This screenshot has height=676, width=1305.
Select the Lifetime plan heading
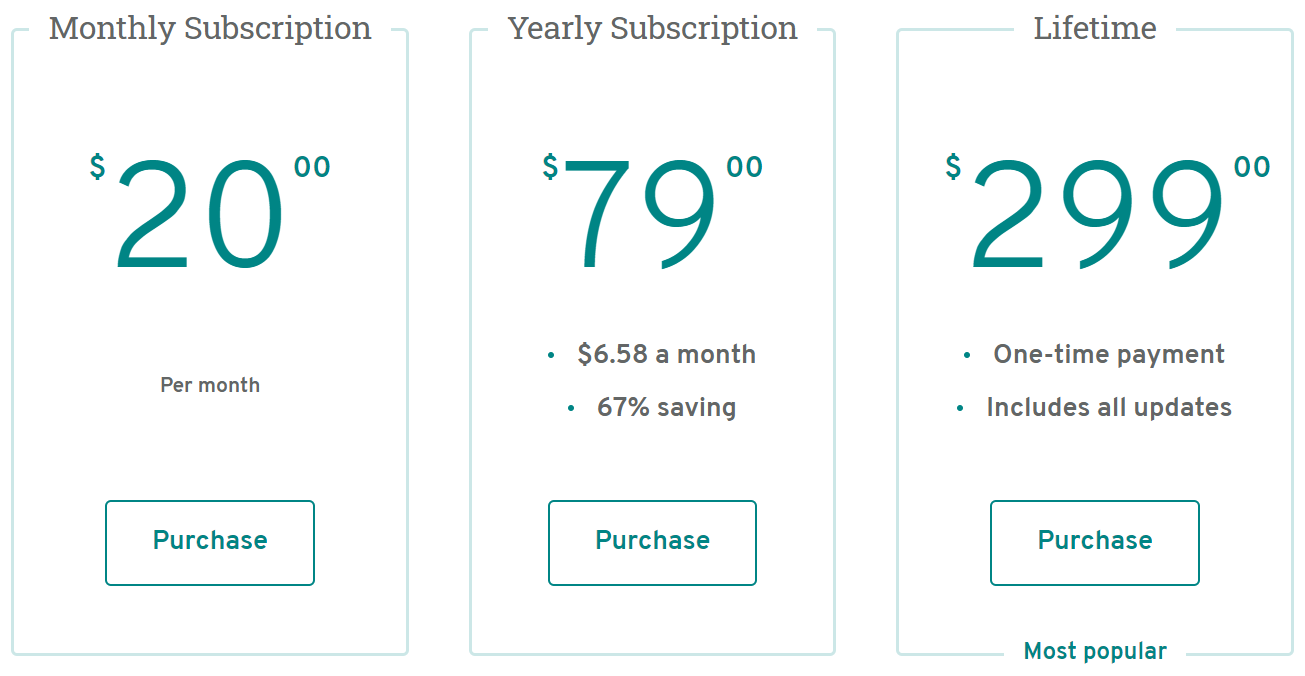[1095, 28]
